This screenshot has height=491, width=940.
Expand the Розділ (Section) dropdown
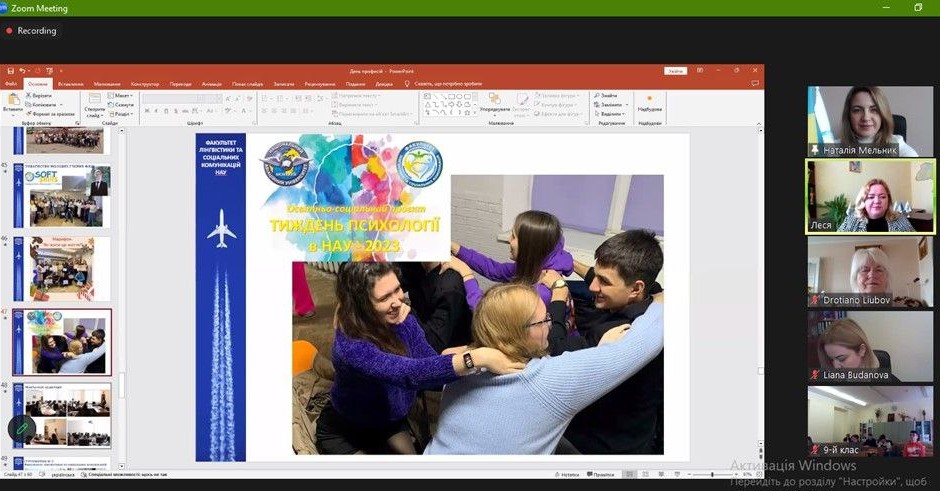(x=124, y=114)
